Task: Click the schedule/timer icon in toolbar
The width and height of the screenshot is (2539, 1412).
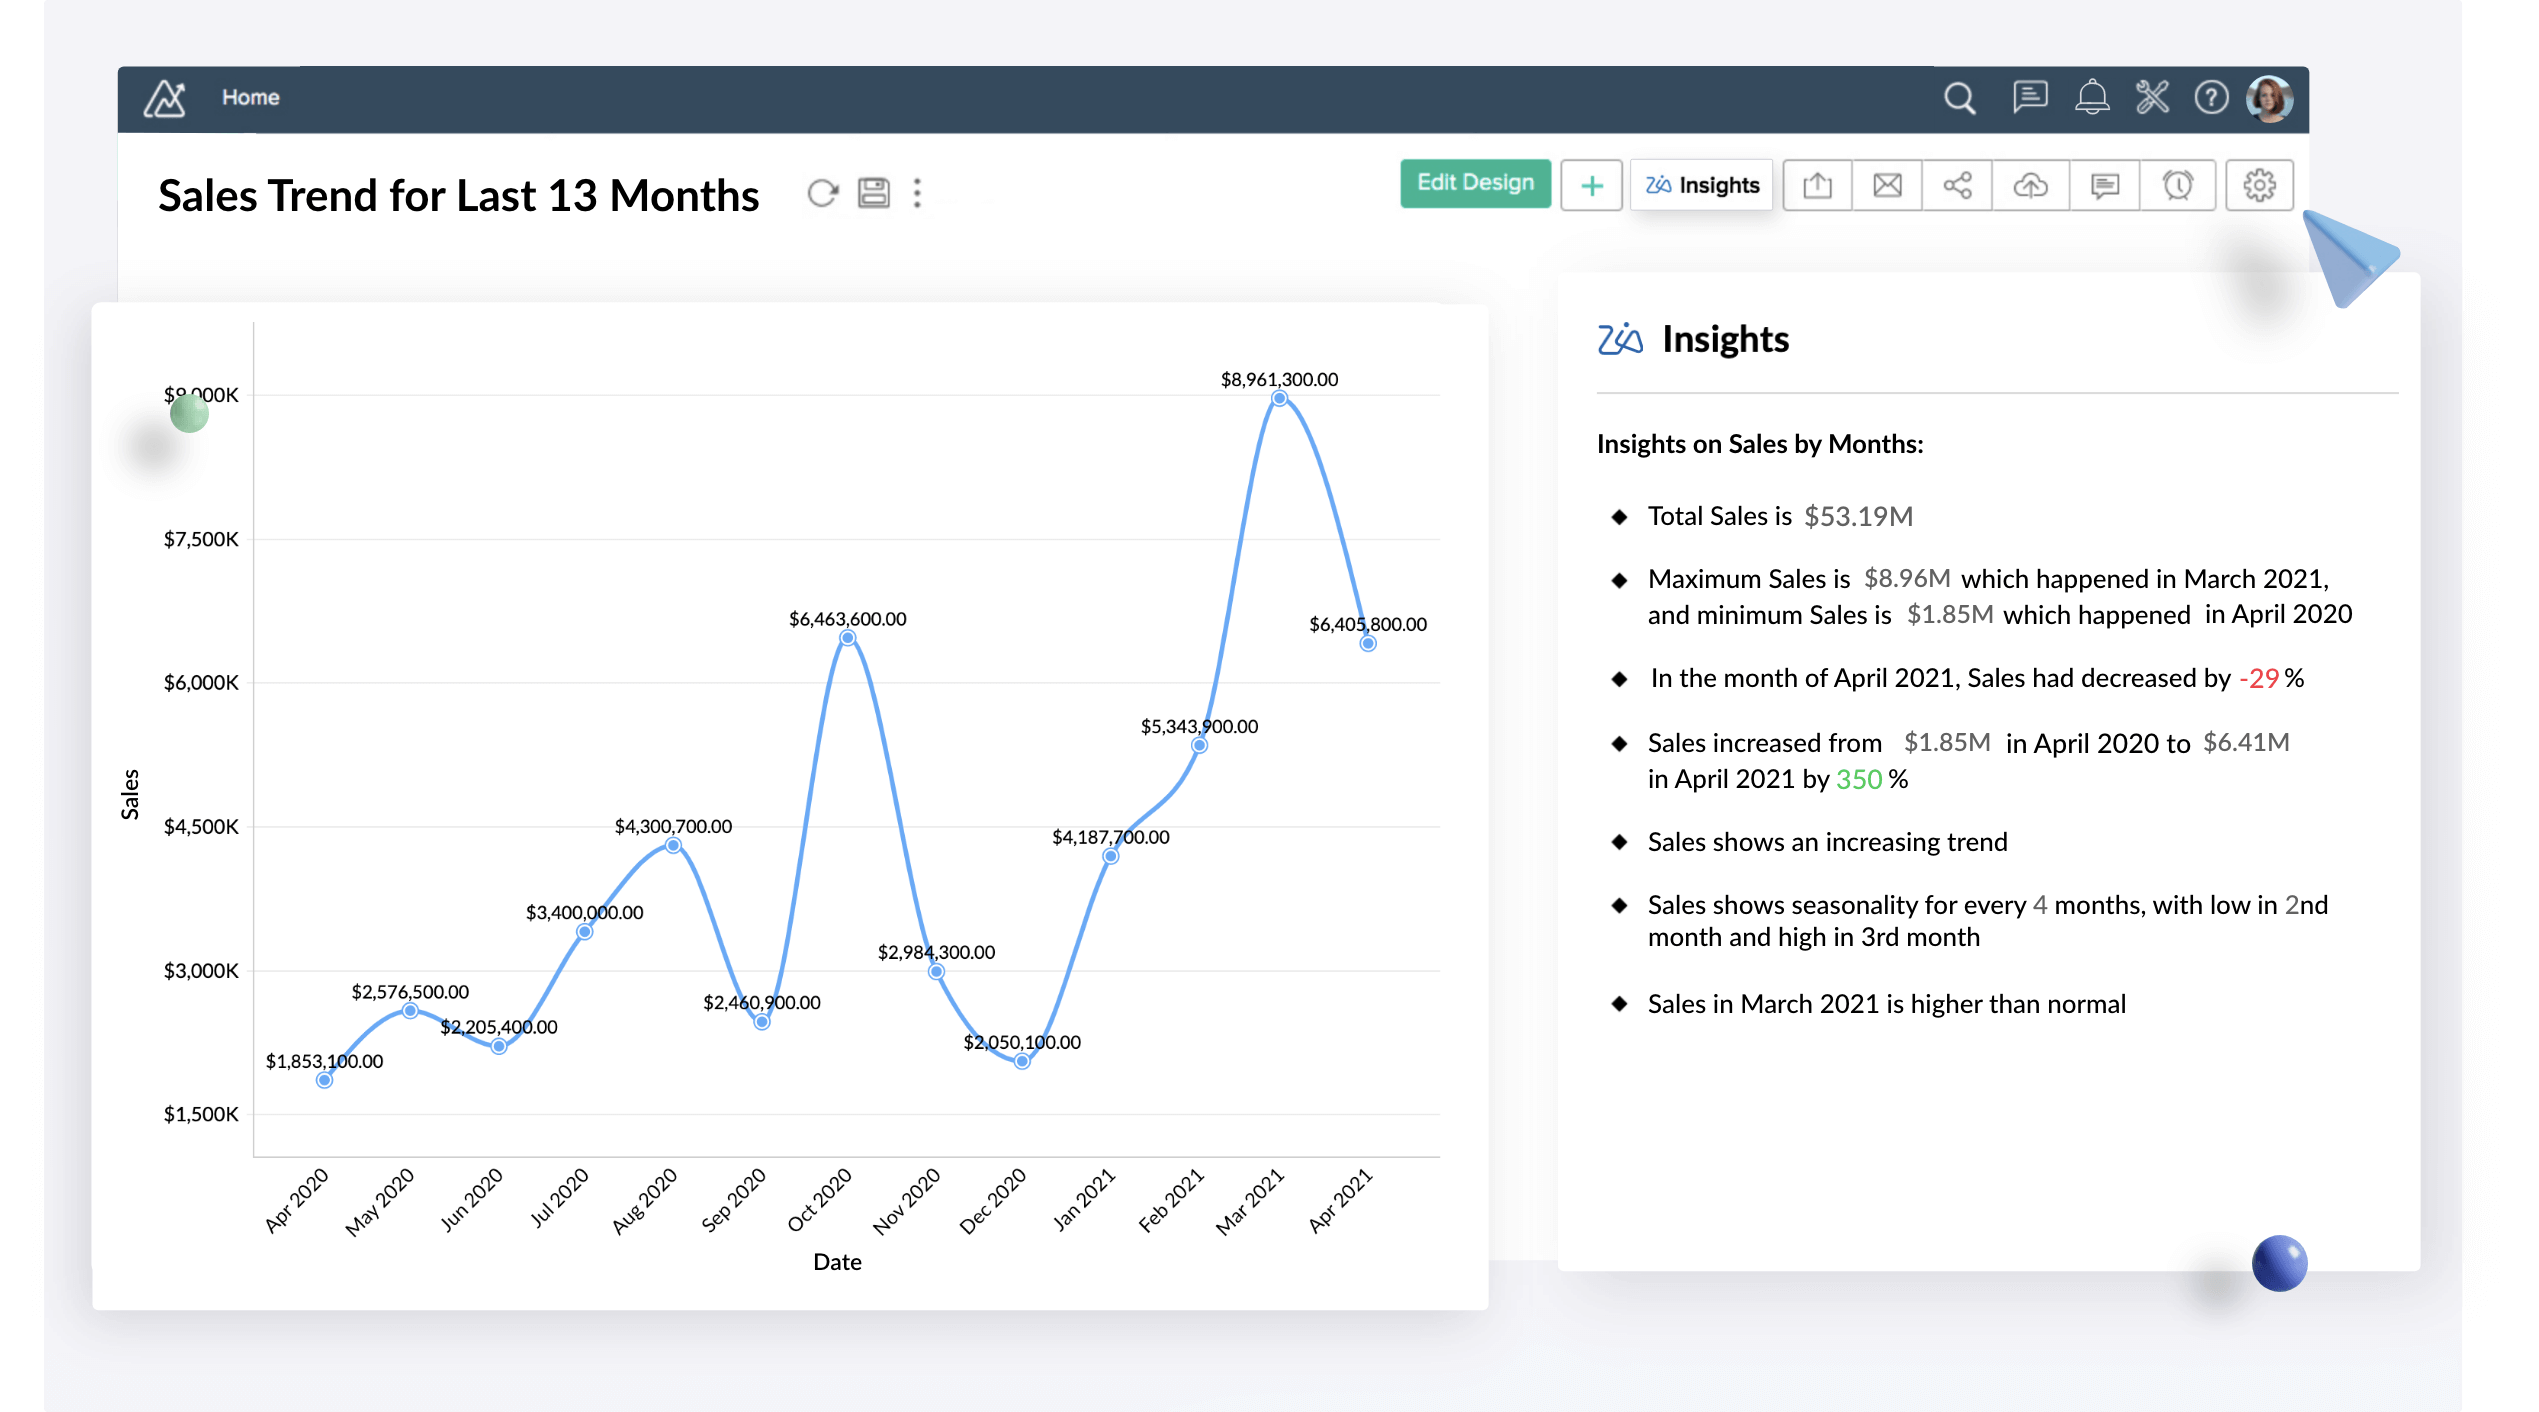Action: click(2176, 186)
